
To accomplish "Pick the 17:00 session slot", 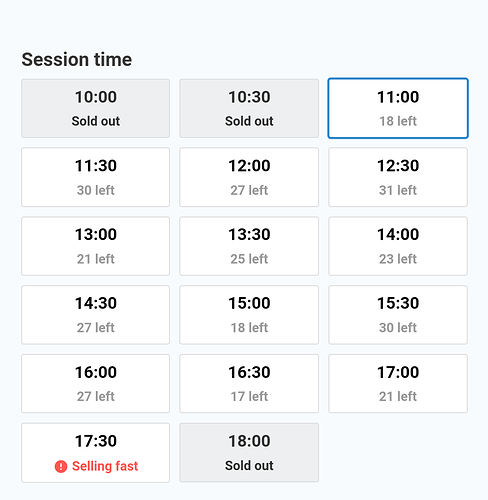I will tap(398, 384).
